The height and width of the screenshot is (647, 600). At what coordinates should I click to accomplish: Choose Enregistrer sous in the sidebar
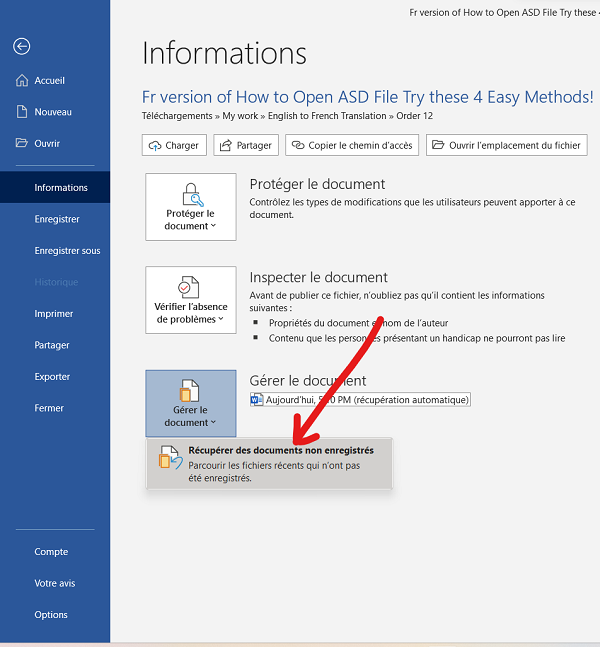click(x=55, y=250)
